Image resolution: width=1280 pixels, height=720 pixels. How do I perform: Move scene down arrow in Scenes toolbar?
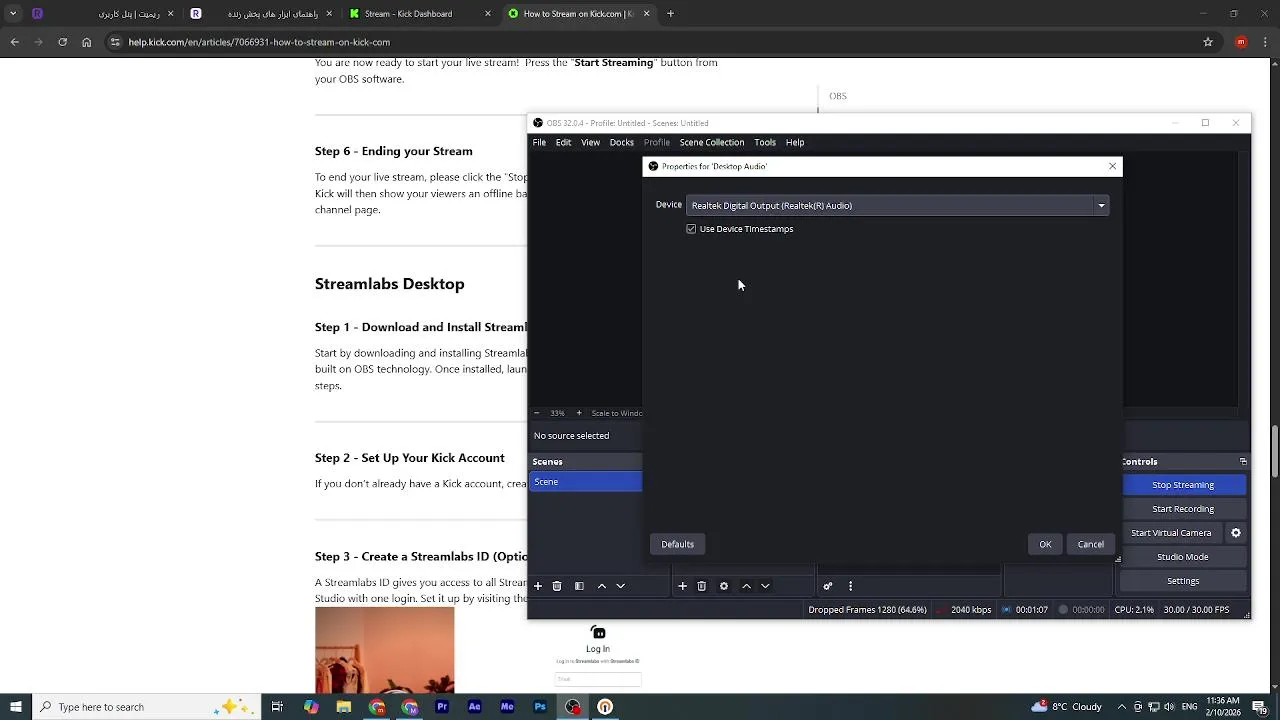pyautogui.click(x=620, y=586)
